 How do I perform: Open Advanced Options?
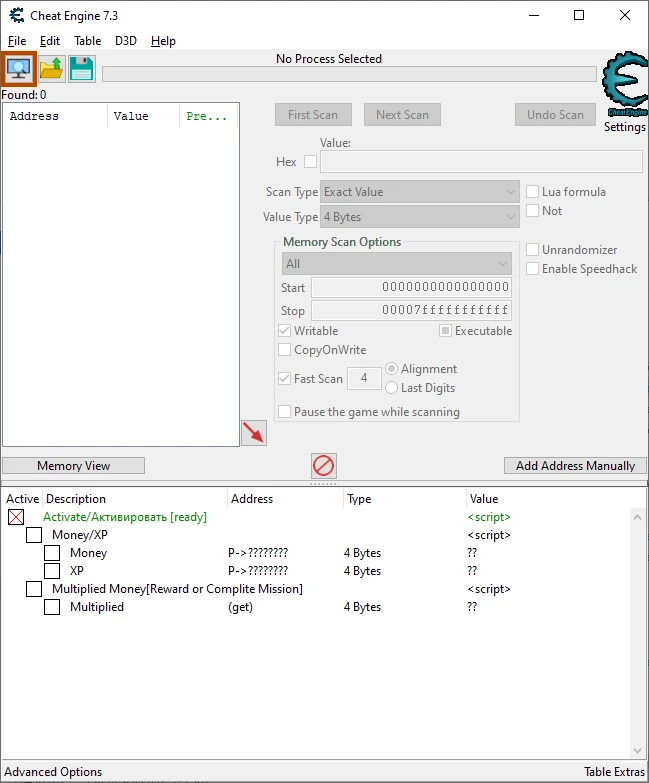pyautogui.click(x=53, y=772)
